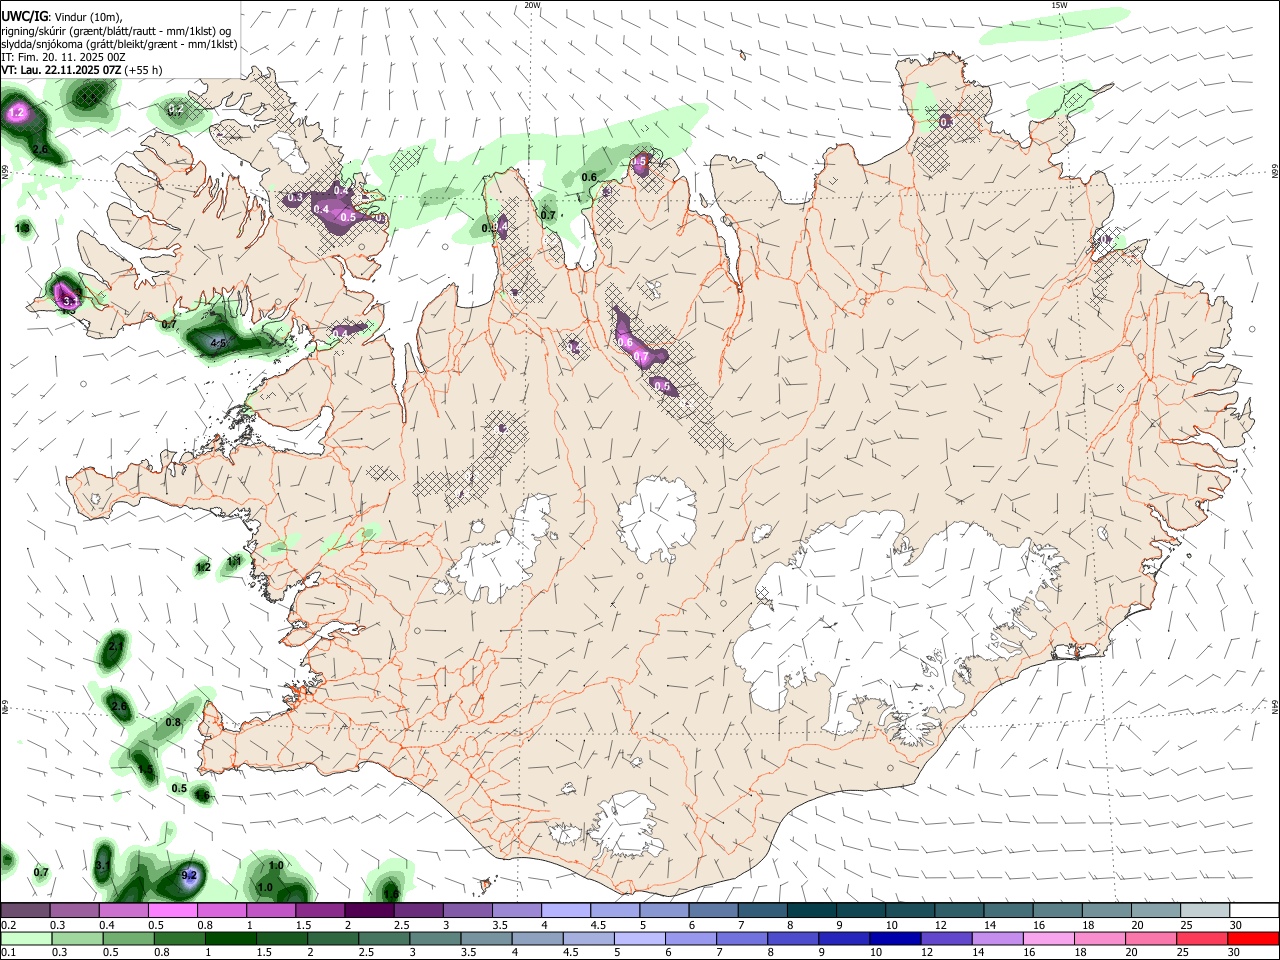Pick the 12 swatch in the lower rain legend
This screenshot has width=1280, height=960.
coord(946,939)
